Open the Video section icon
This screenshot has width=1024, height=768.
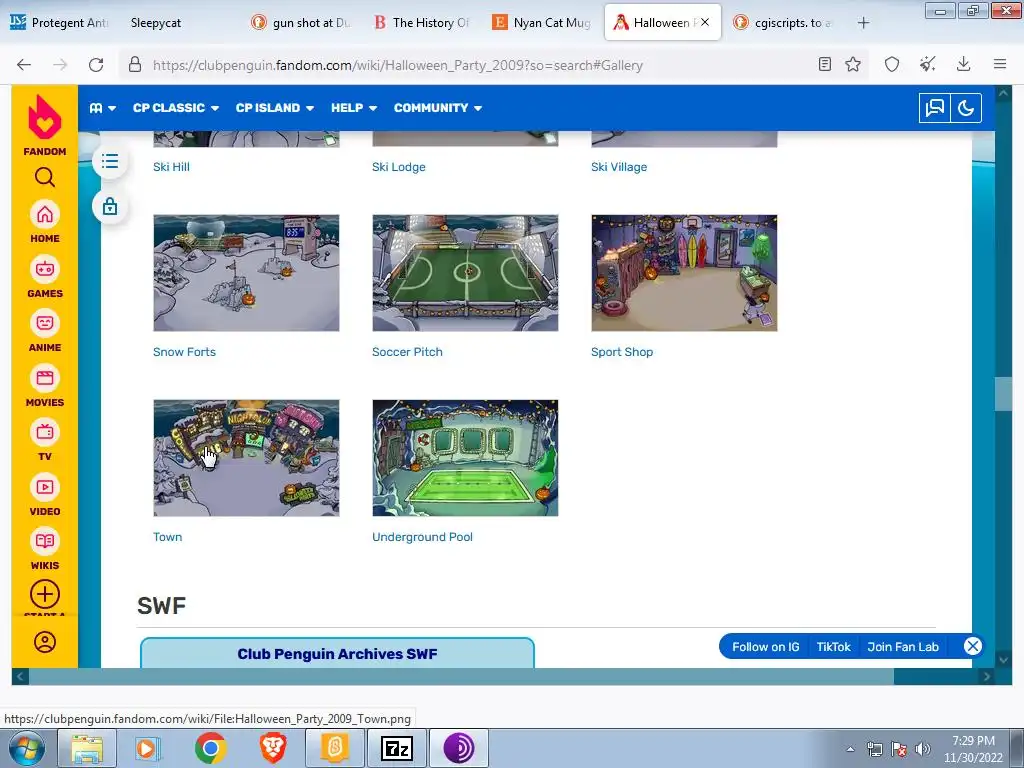(44, 487)
